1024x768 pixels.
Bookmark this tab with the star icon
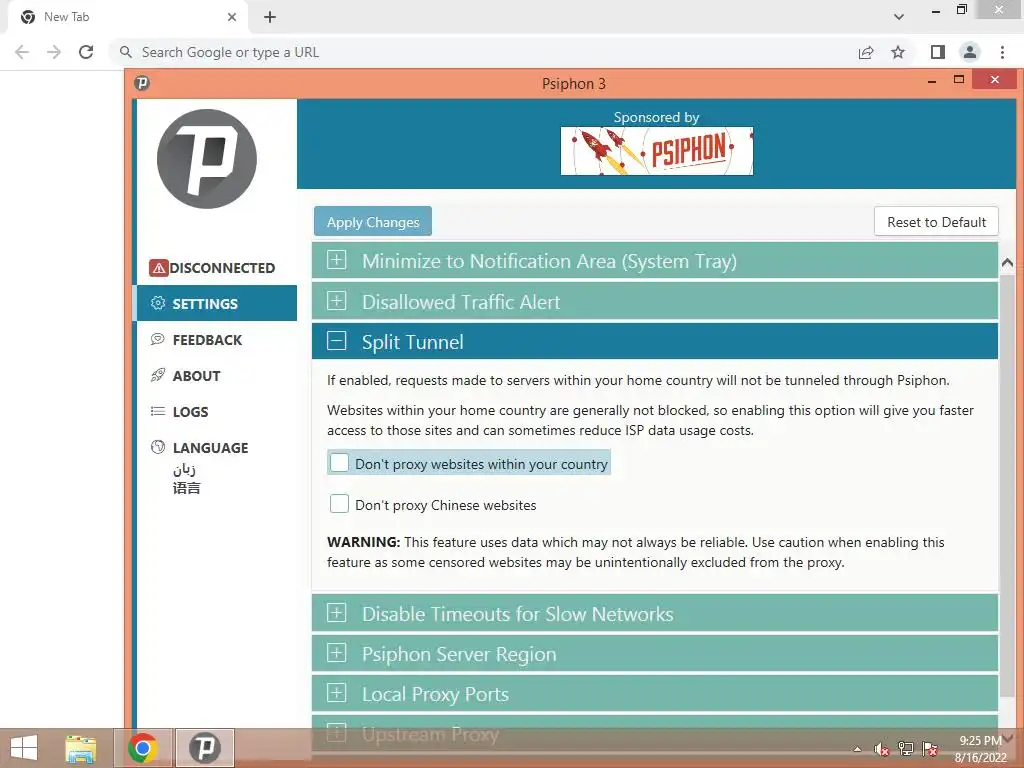898,52
